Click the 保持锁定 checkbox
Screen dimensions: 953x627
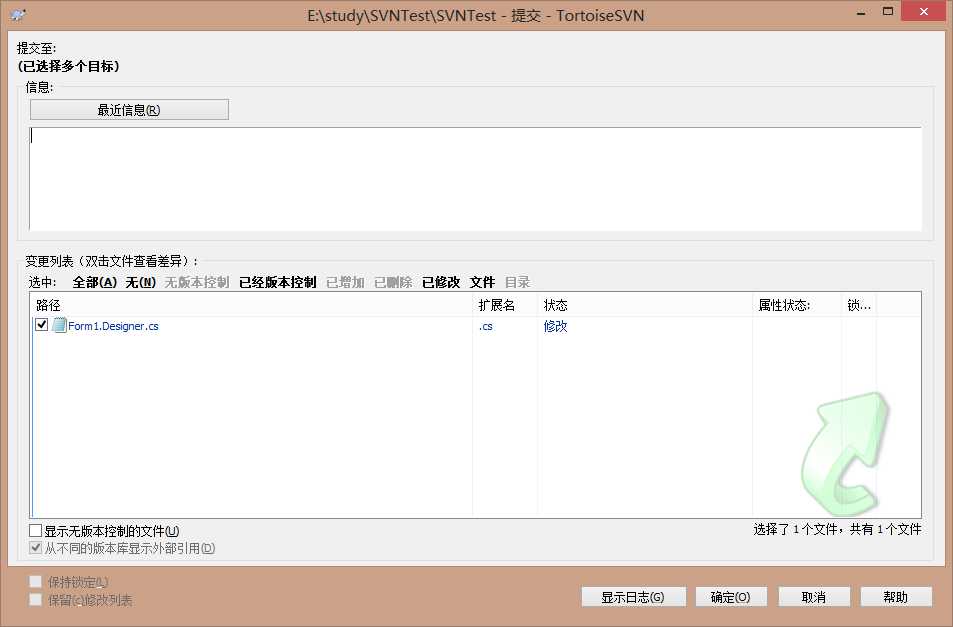click(x=35, y=581)
